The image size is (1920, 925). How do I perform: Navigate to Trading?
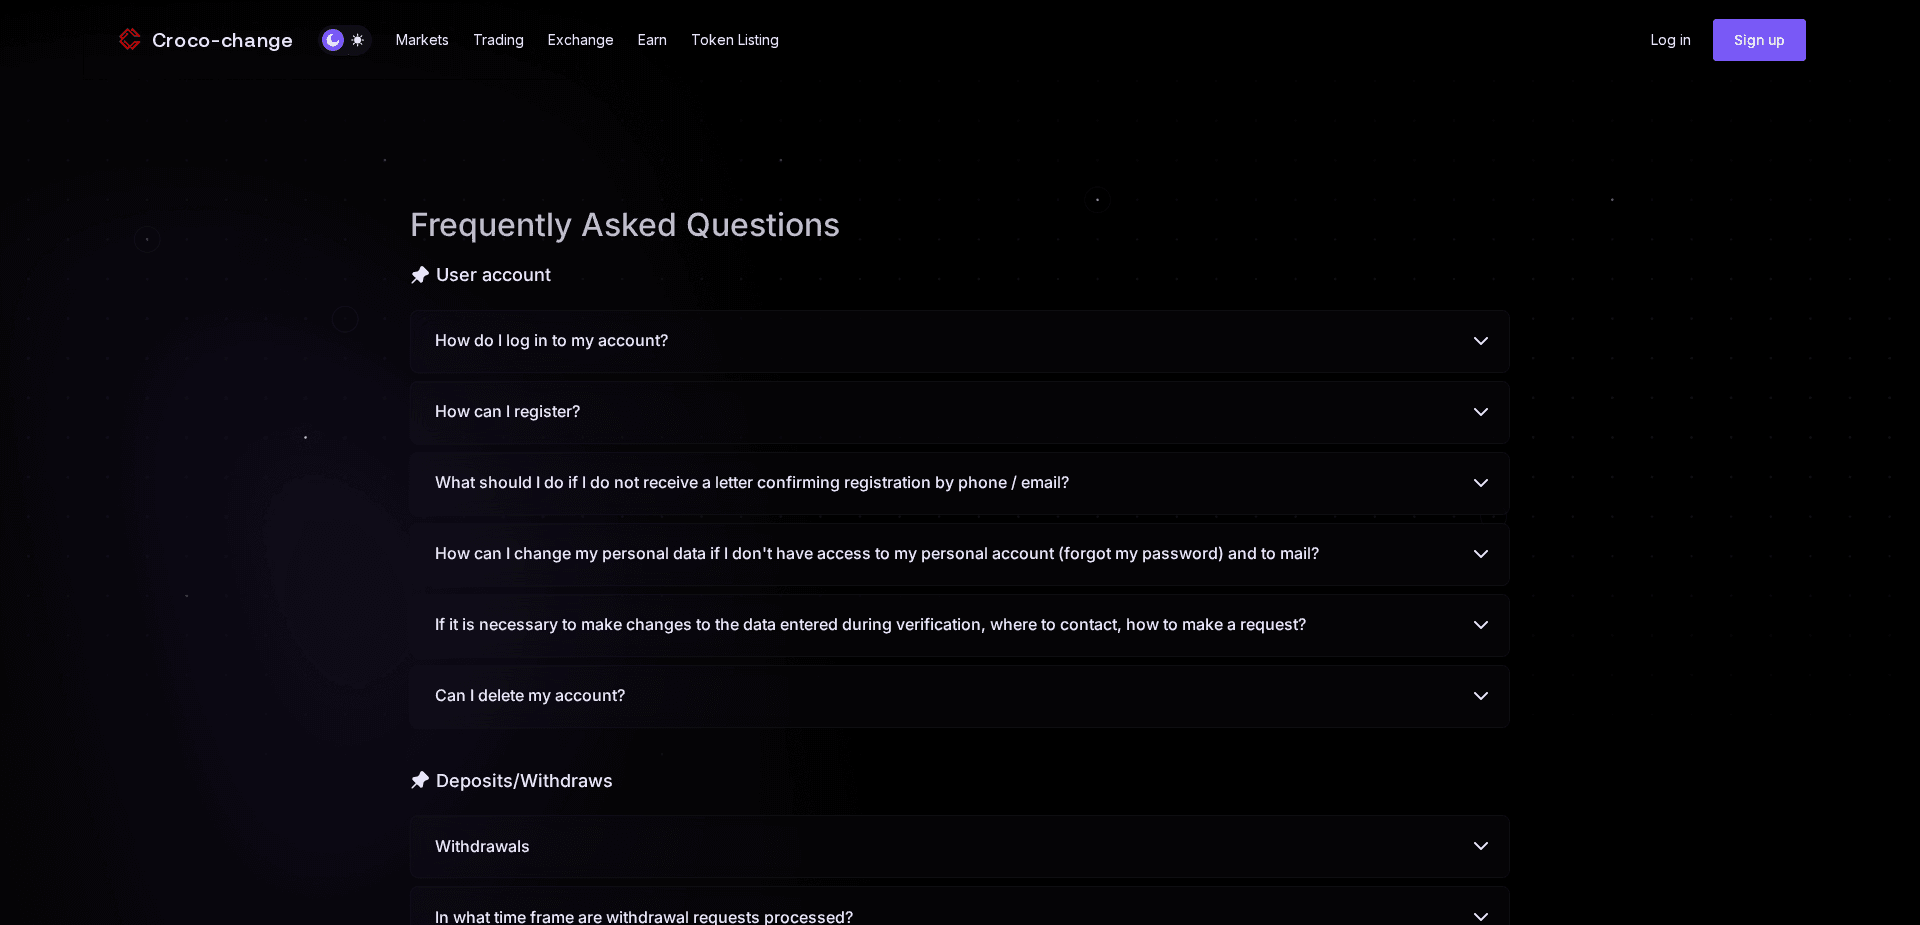tap(498, 40)
